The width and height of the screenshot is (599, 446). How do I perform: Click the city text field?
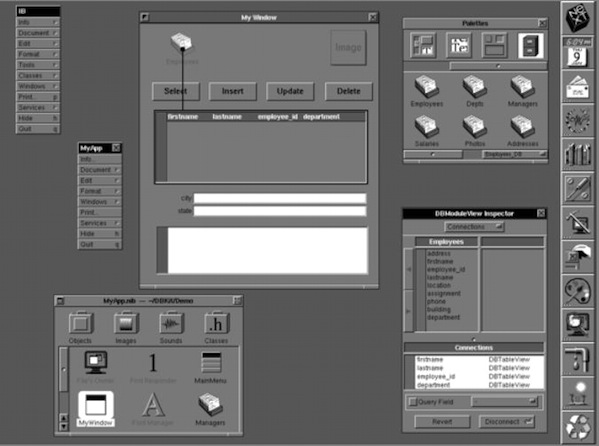tap(280, 198)
